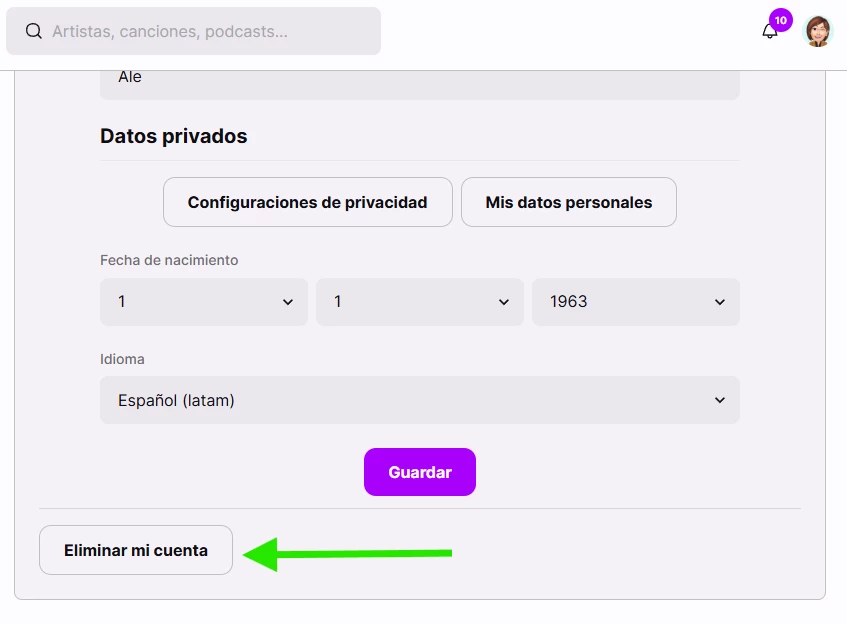The image size is (847, 624).
Task: Expand the birth month dropdown chevron
Action: 503,302
